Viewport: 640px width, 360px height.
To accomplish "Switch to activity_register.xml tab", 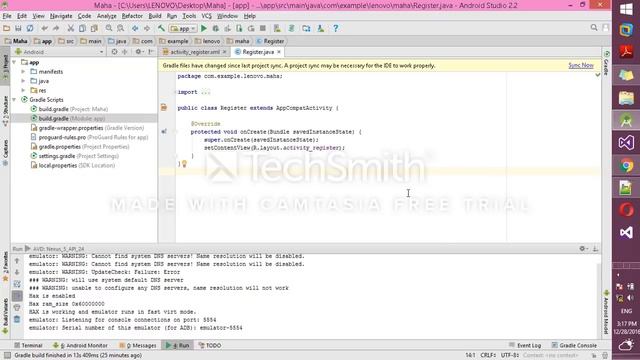I will [194, 52].
